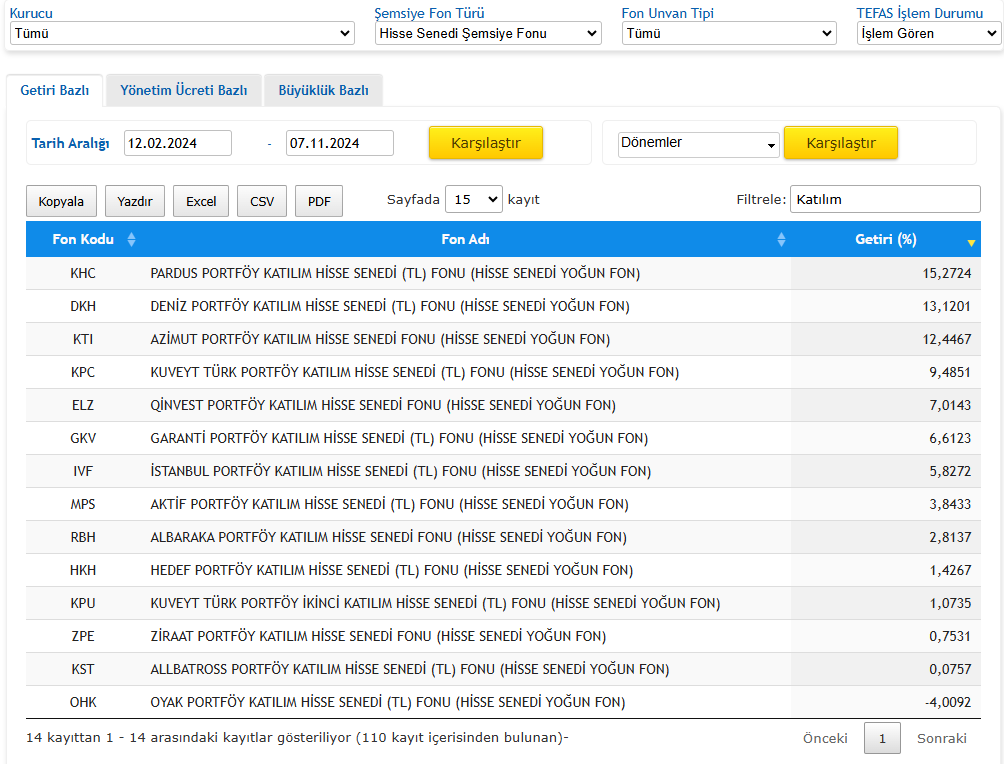Image resolution: width=1004 pixels, height=764 pixels.
Task: Open the Sayfada records-per-page dropdown
Action: 473,200
